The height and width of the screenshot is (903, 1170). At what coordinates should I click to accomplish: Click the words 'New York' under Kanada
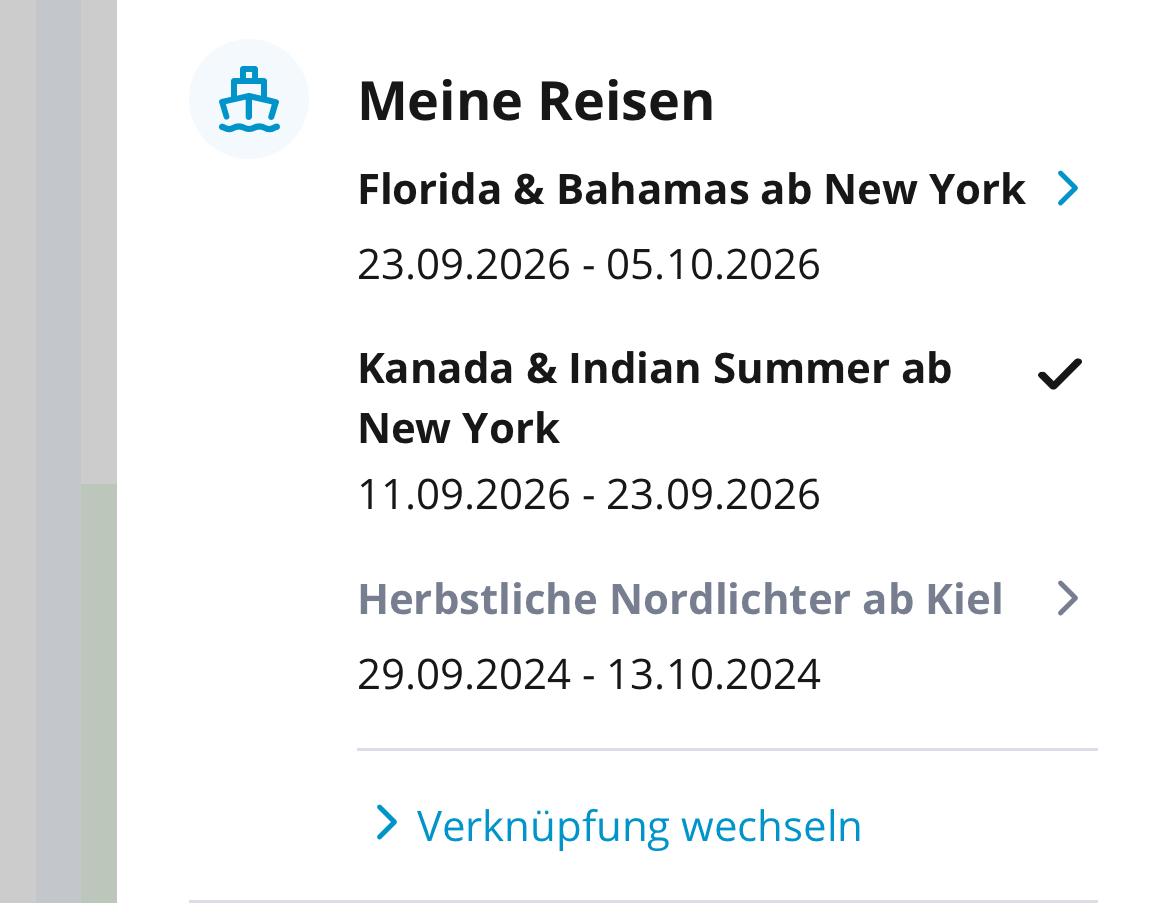click(459, 429)
